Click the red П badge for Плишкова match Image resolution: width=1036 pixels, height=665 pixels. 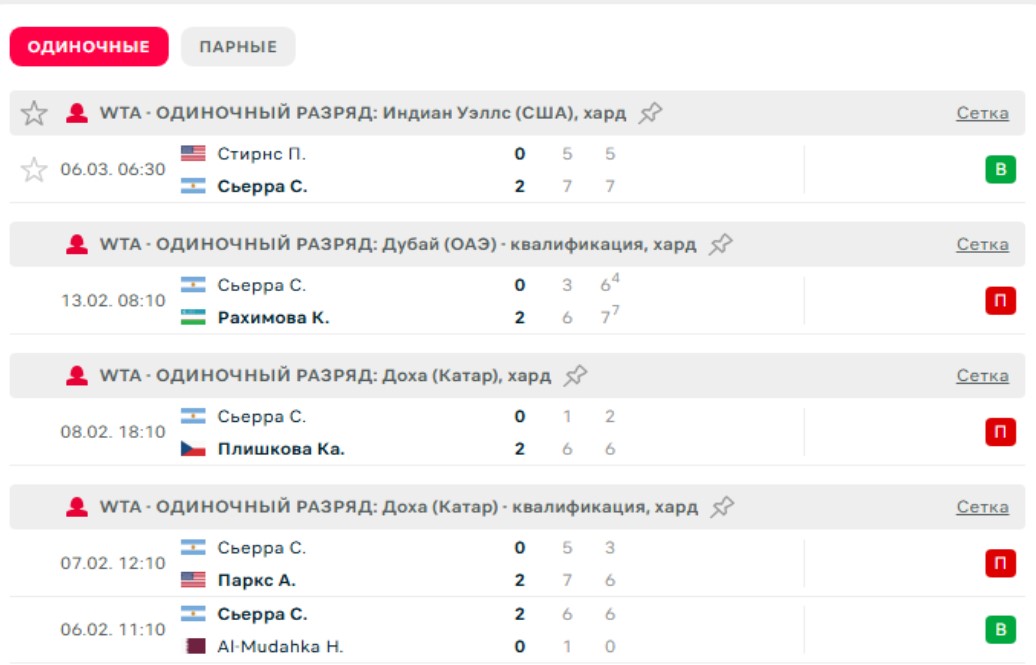click(1000, 432)
